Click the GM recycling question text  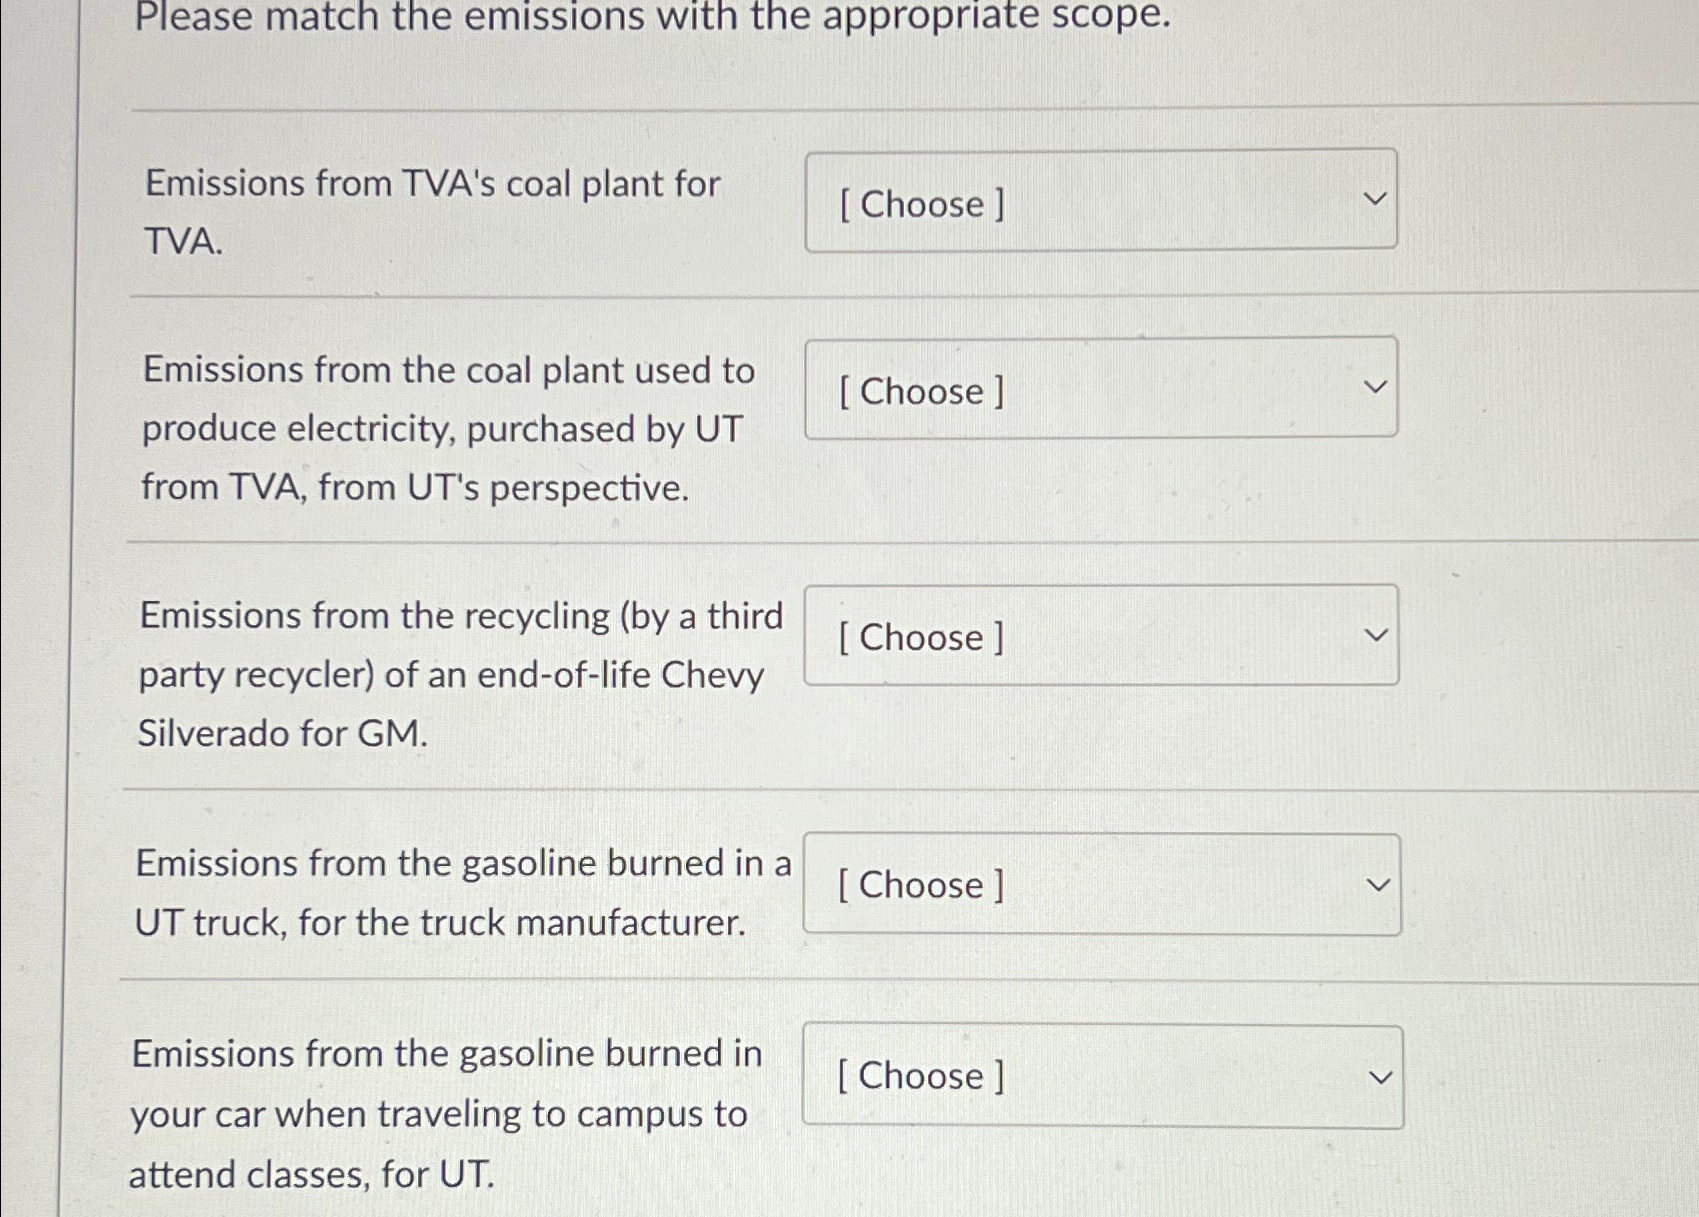450,673
